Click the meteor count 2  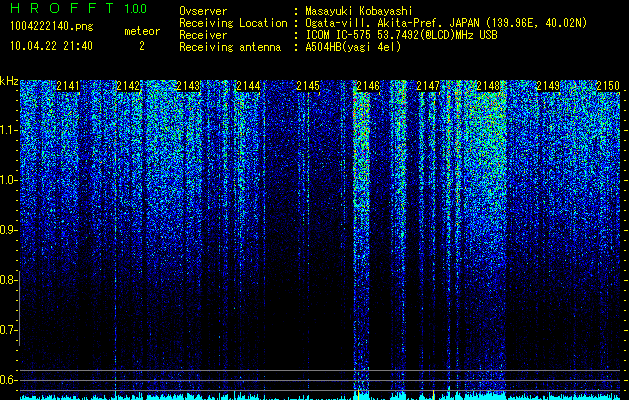[x=142, y=46]
